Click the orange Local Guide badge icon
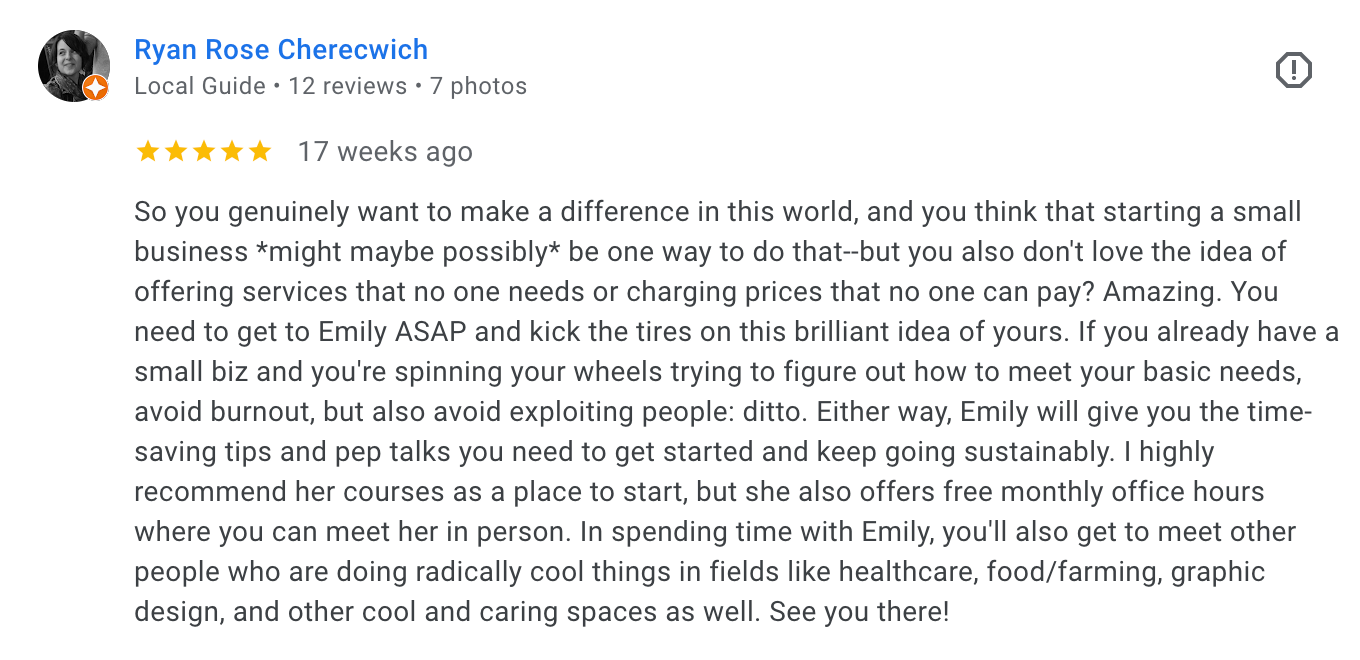 tap(95, 88)
